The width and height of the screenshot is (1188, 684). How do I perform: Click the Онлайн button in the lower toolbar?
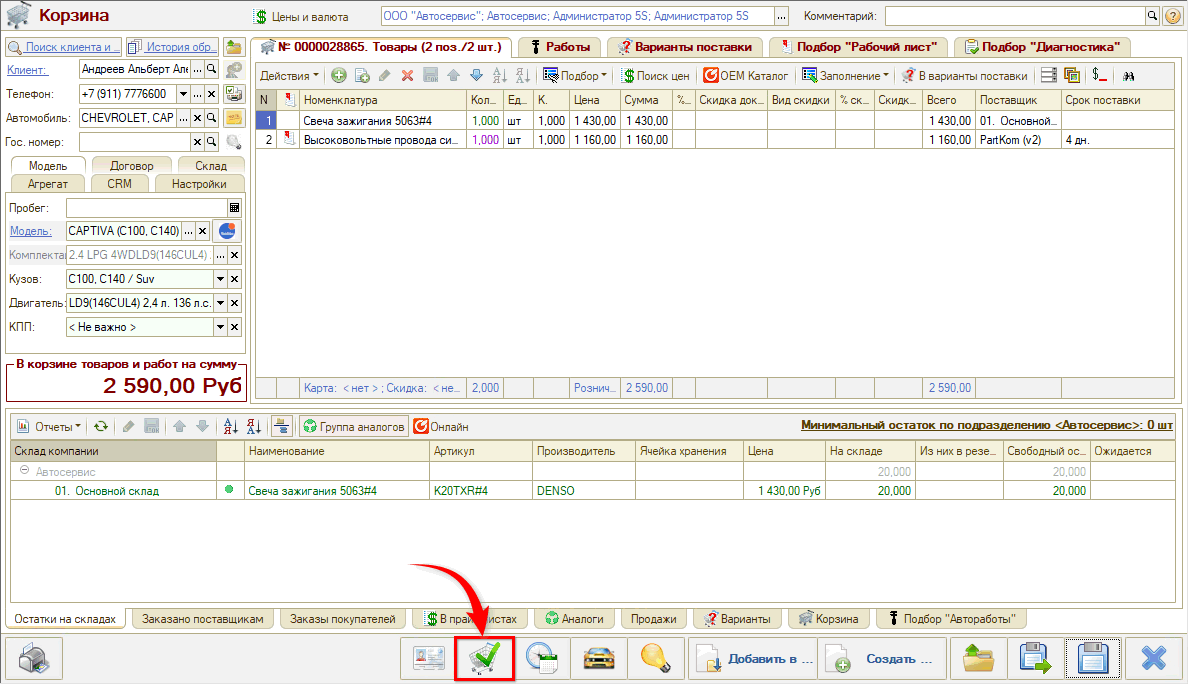pyautogui.click(x=441, y=427)
